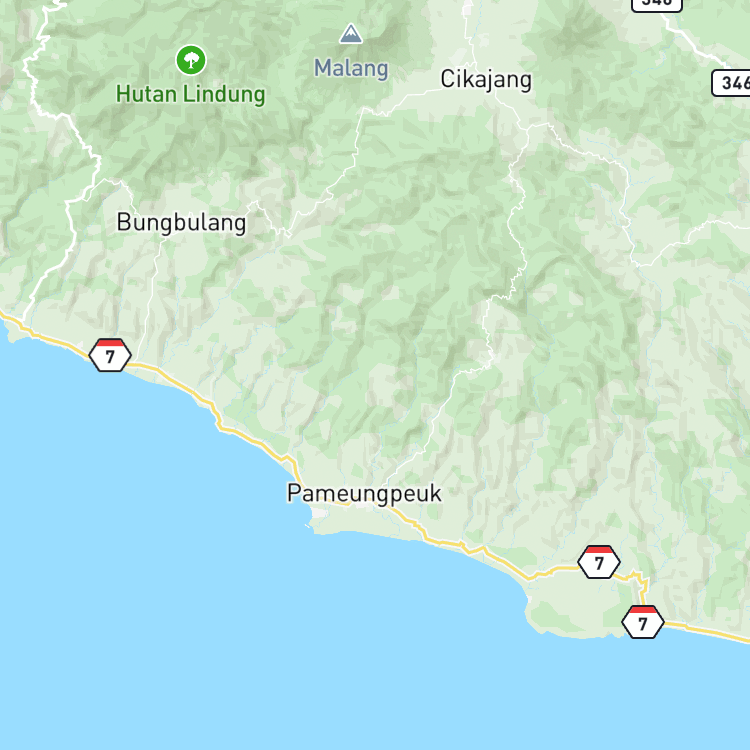Click route 7 shield just above the southeasternmost one
Viewport: 750px width, 750px height.
click(x=599, y=562)
